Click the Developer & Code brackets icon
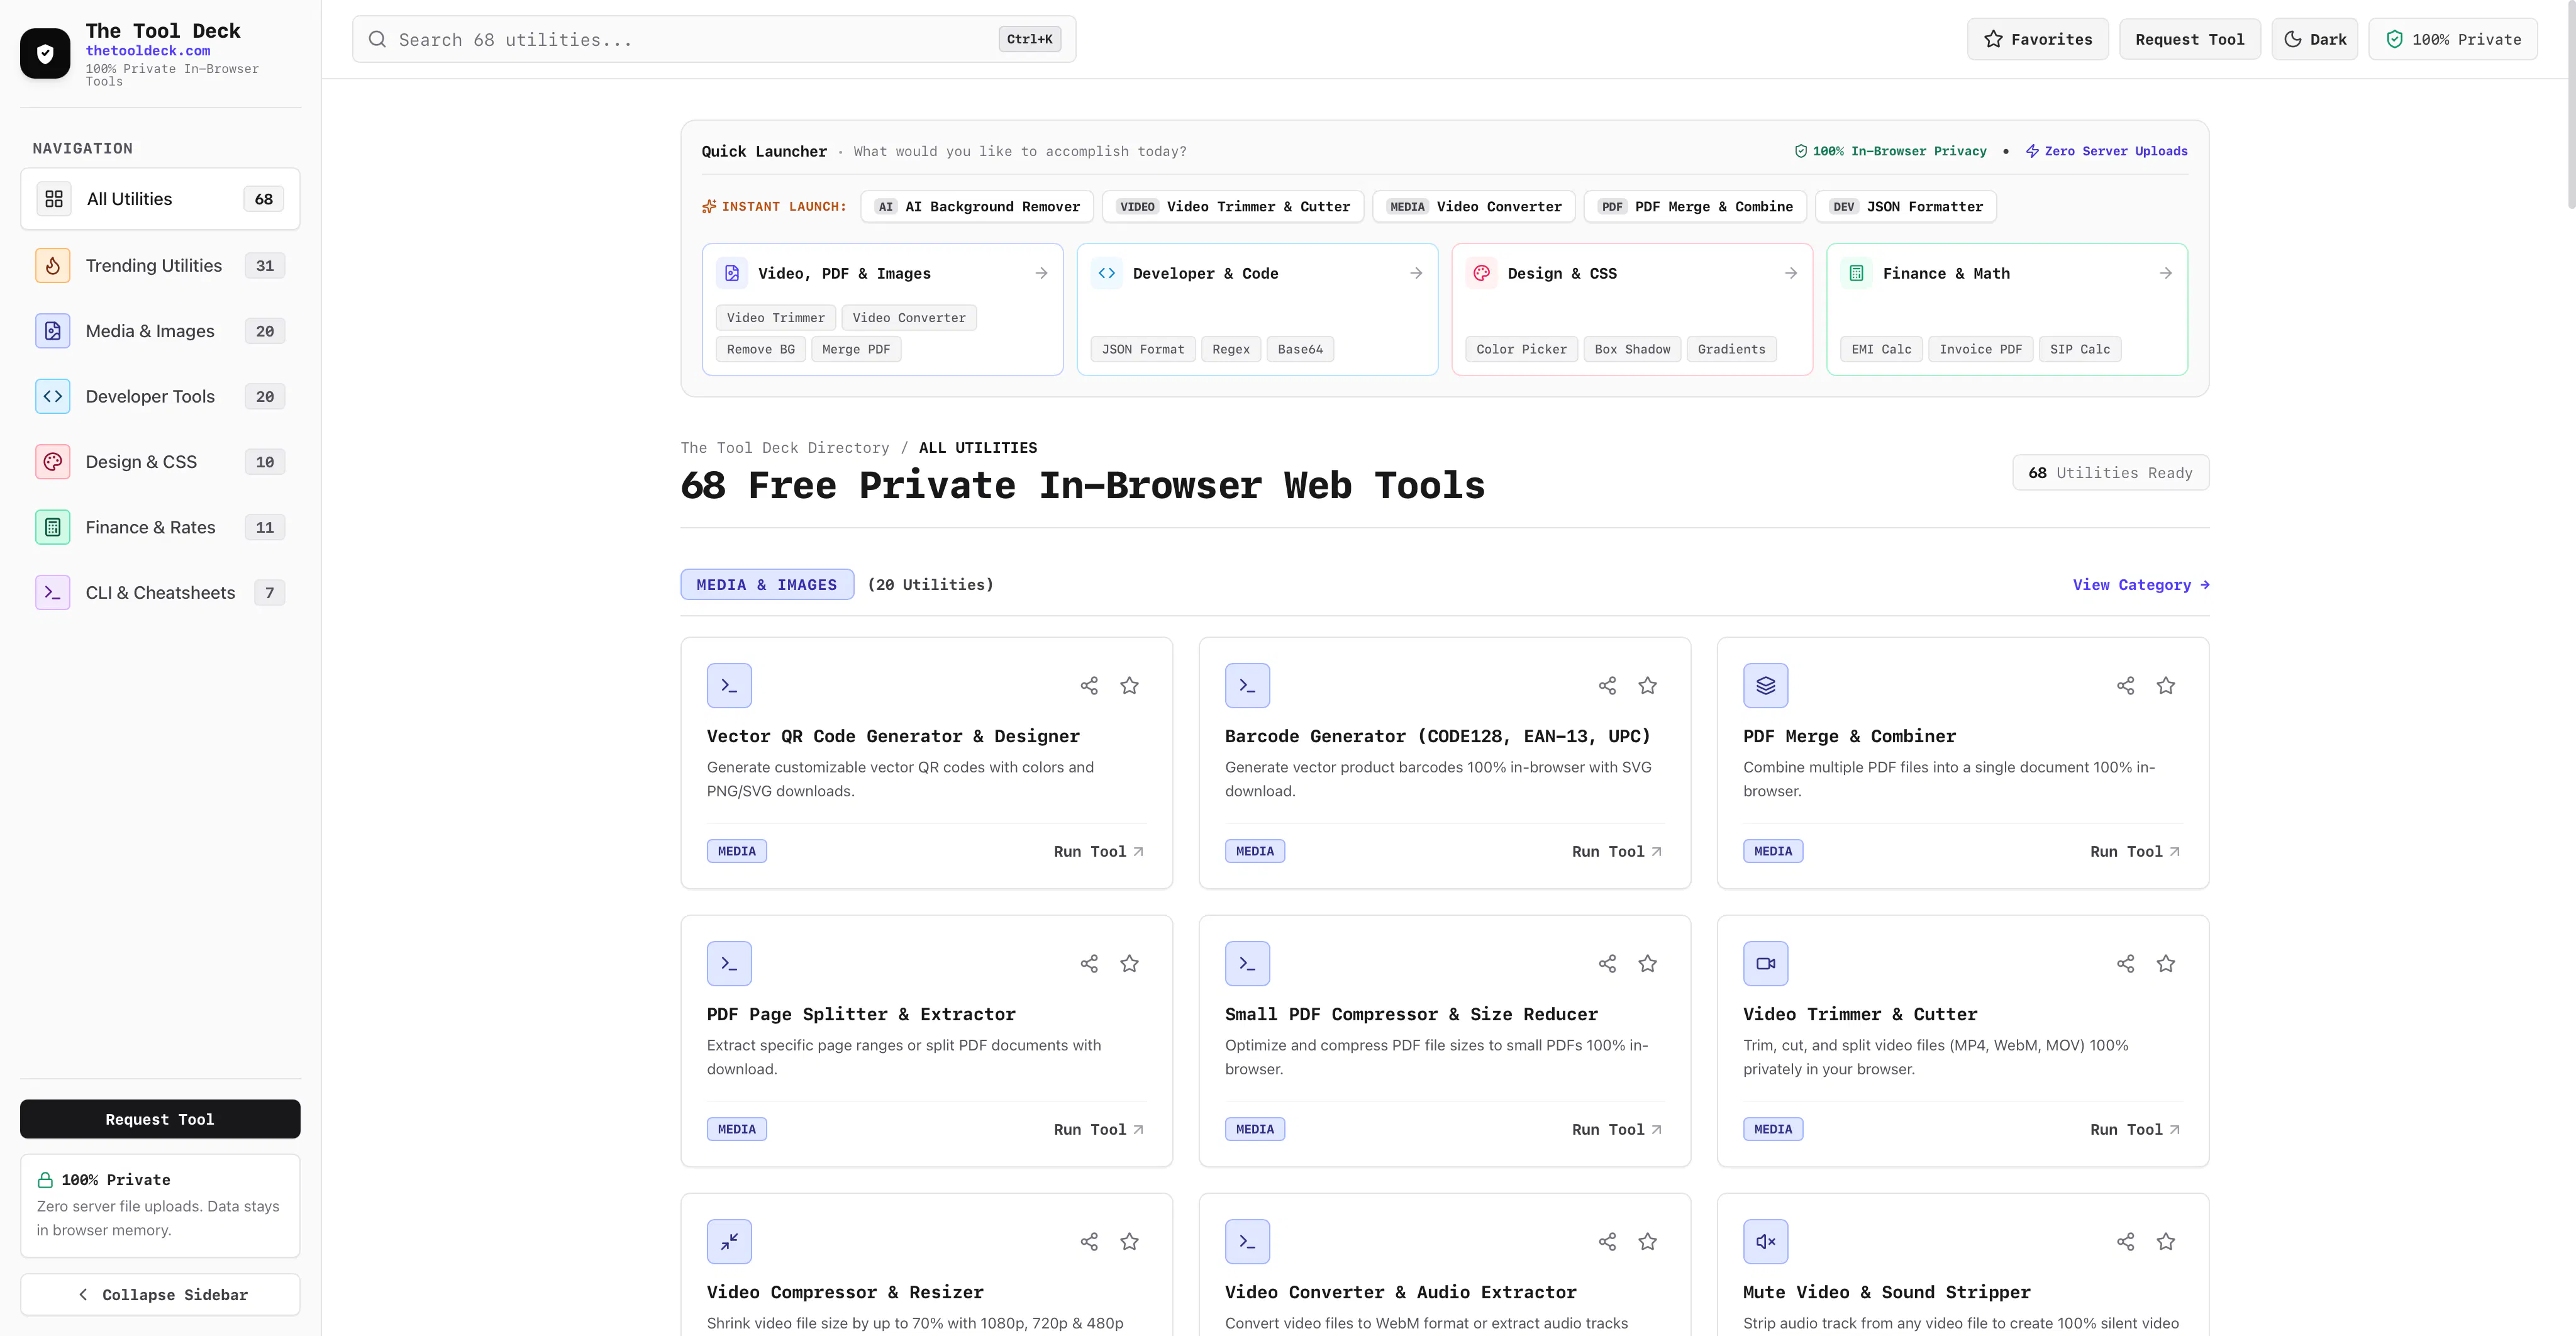 1107,273
